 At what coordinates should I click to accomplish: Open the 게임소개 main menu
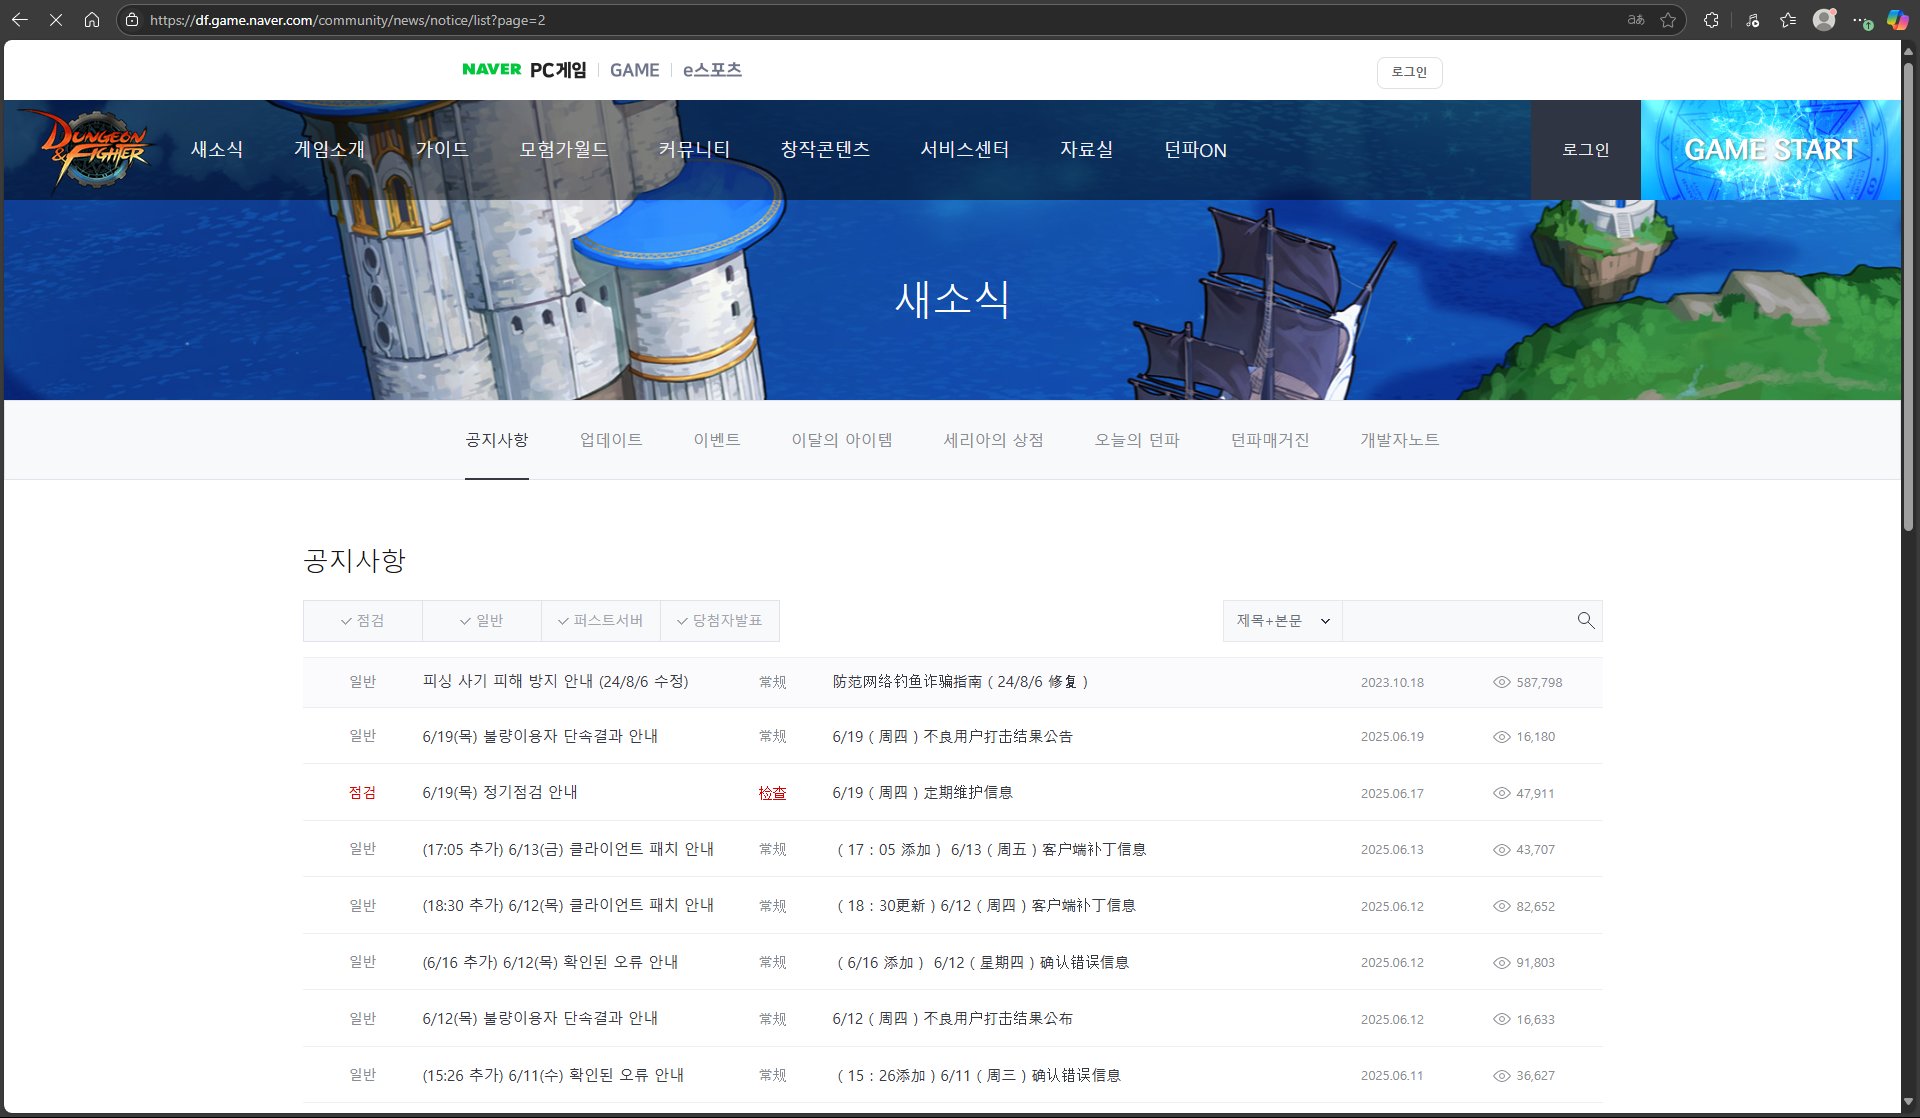[329, 149]
